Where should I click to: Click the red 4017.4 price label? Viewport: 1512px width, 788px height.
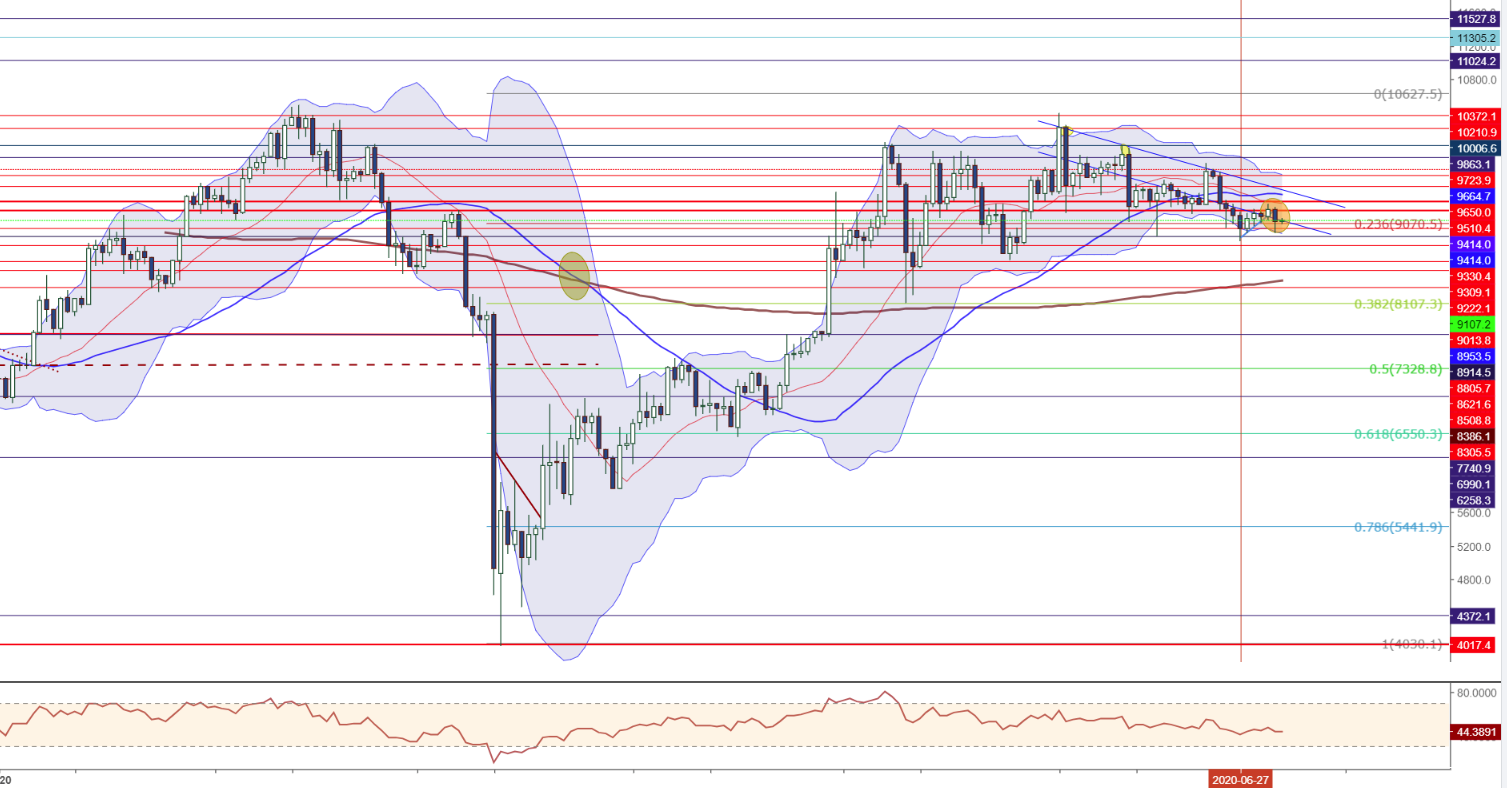[x=1476, y=645]
